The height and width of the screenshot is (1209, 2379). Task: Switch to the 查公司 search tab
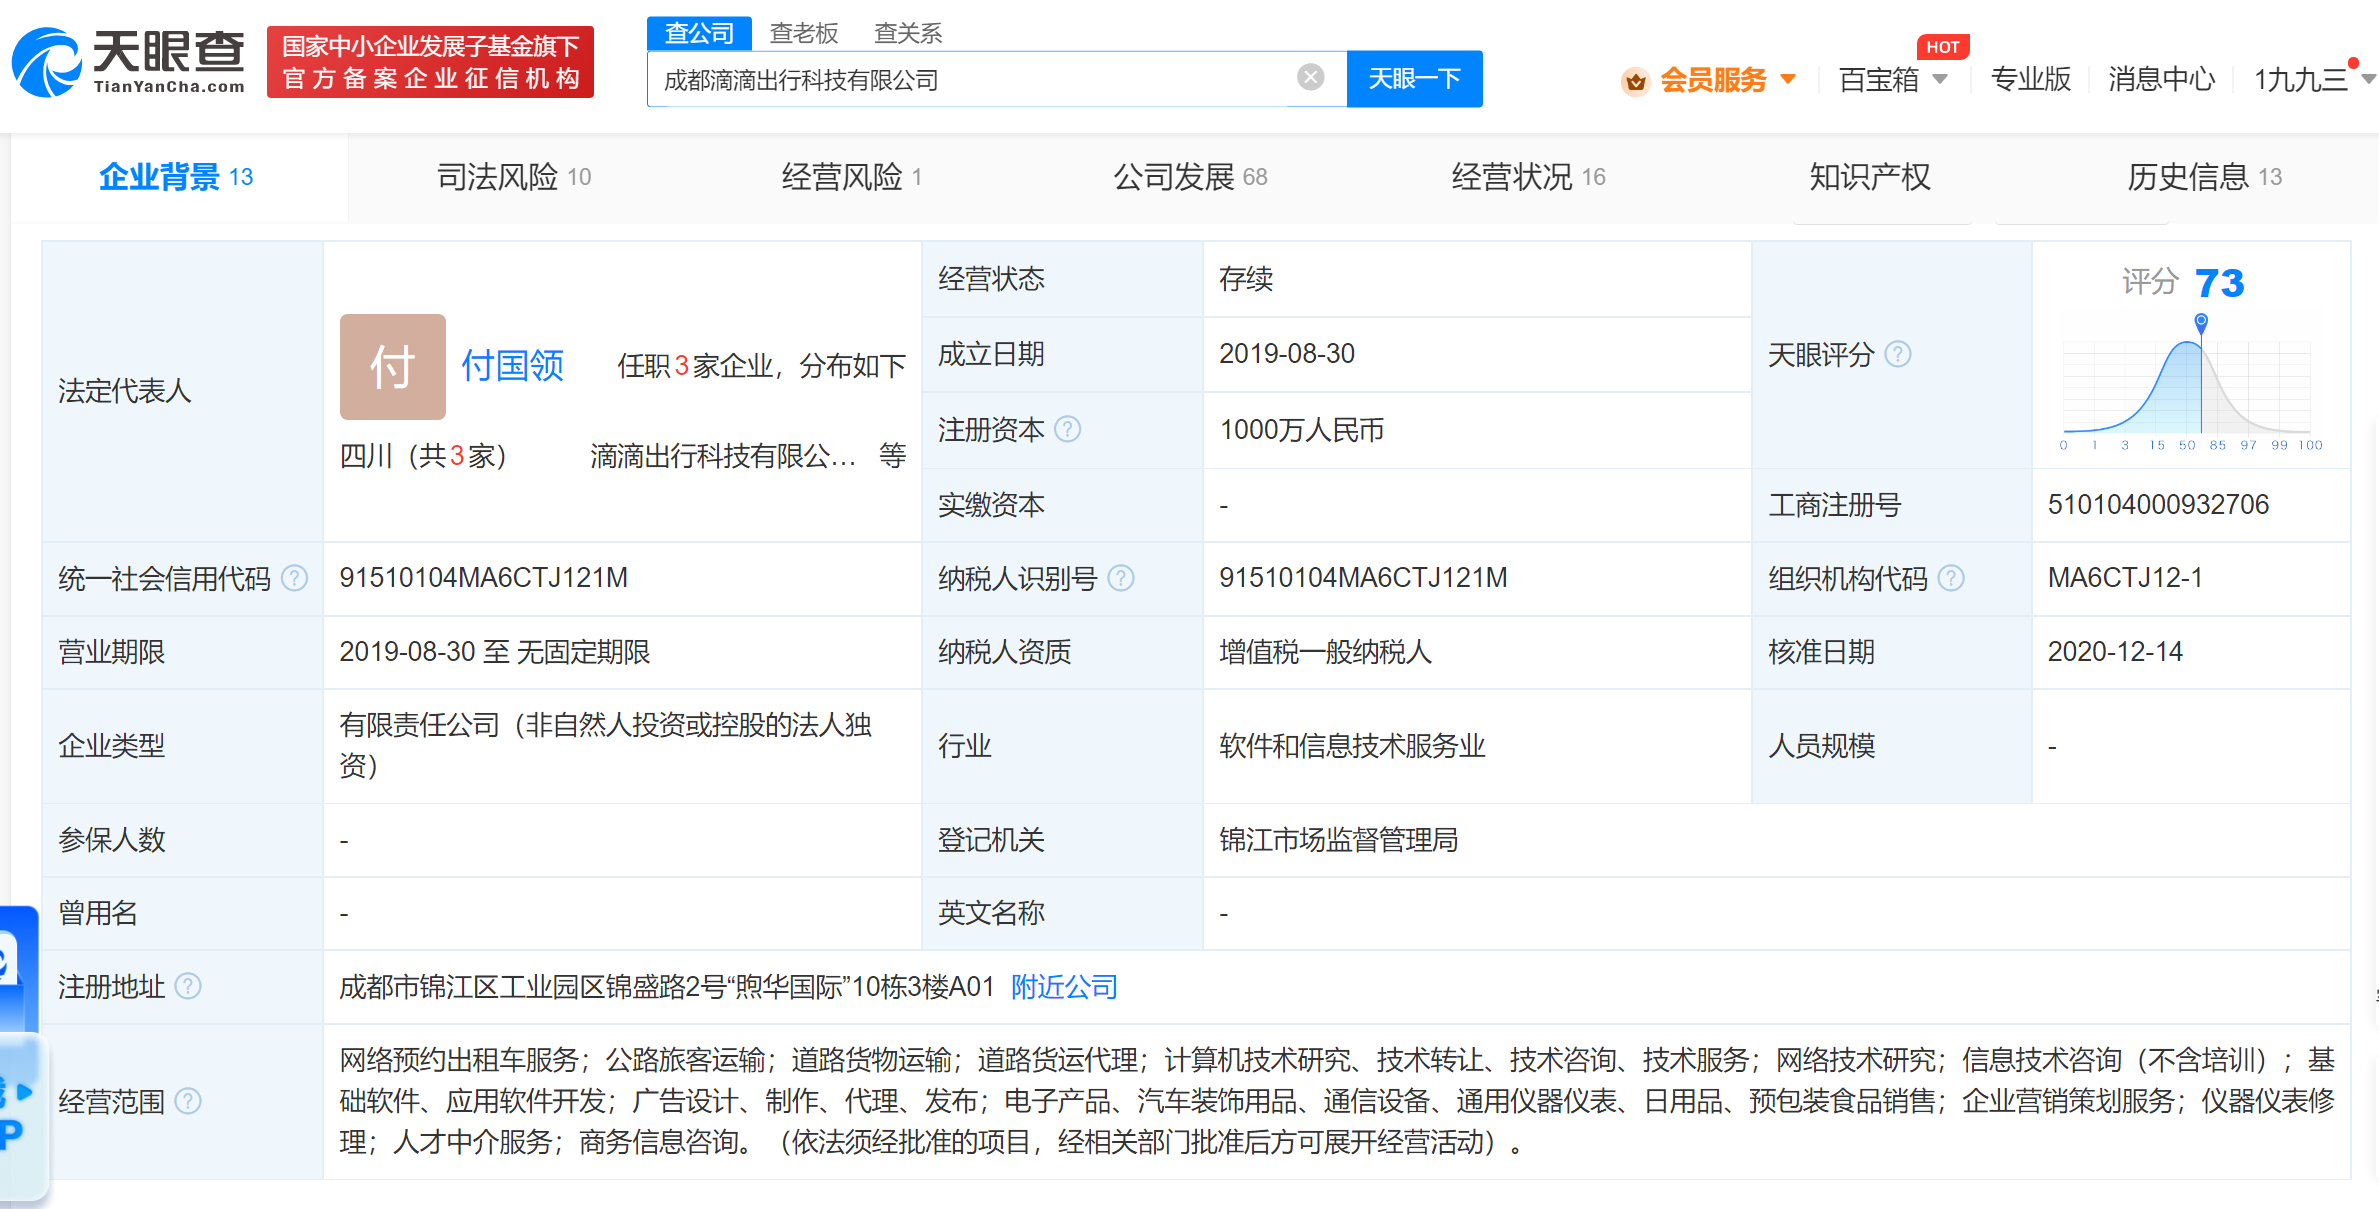(699, 33)
